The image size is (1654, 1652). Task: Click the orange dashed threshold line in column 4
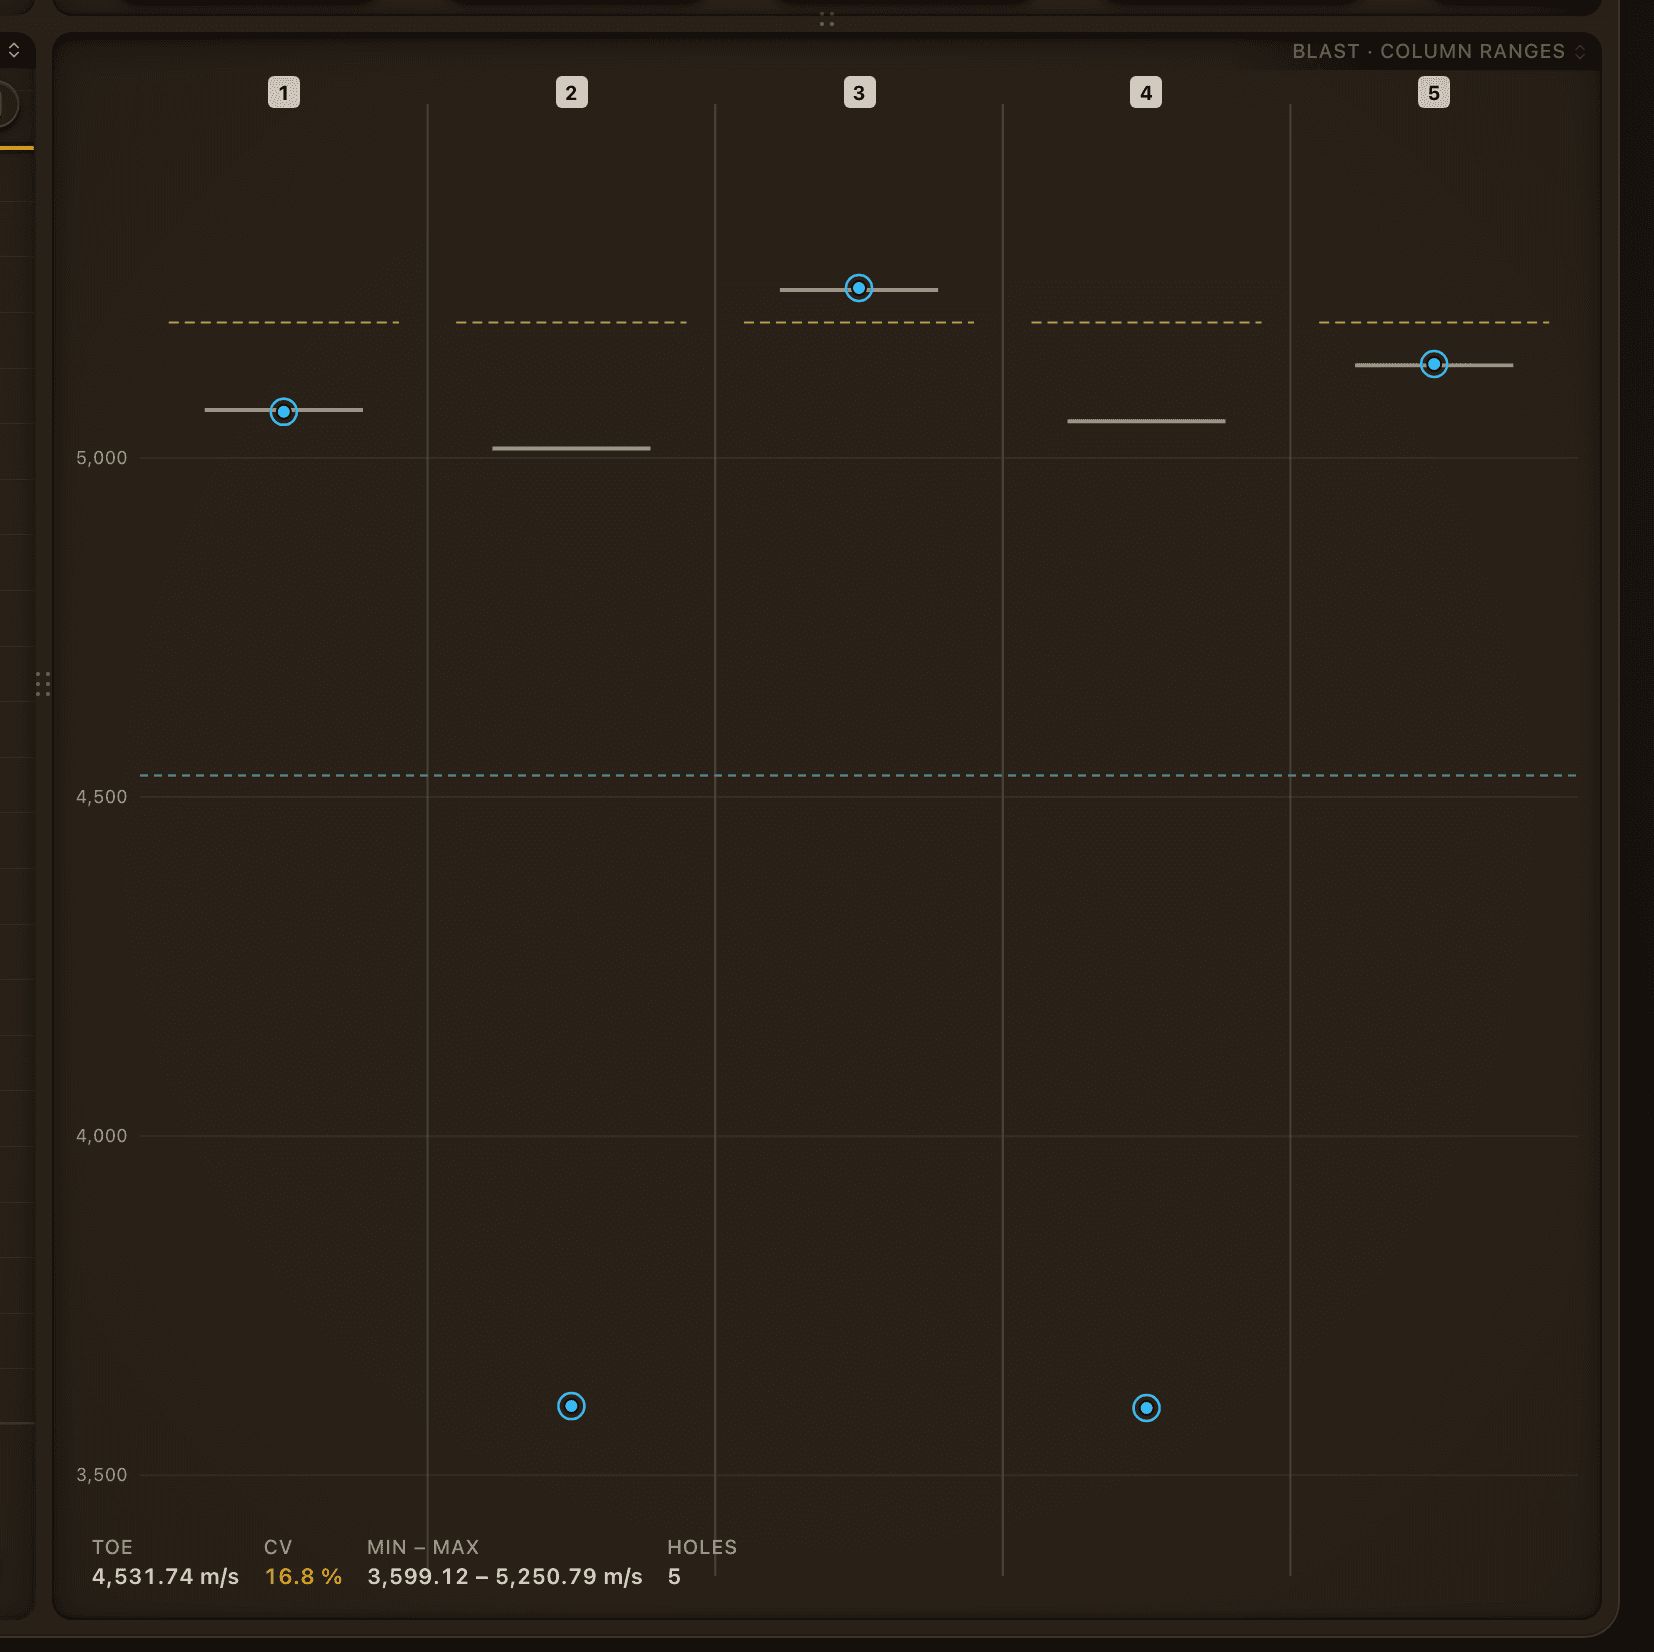[1146, 322]
